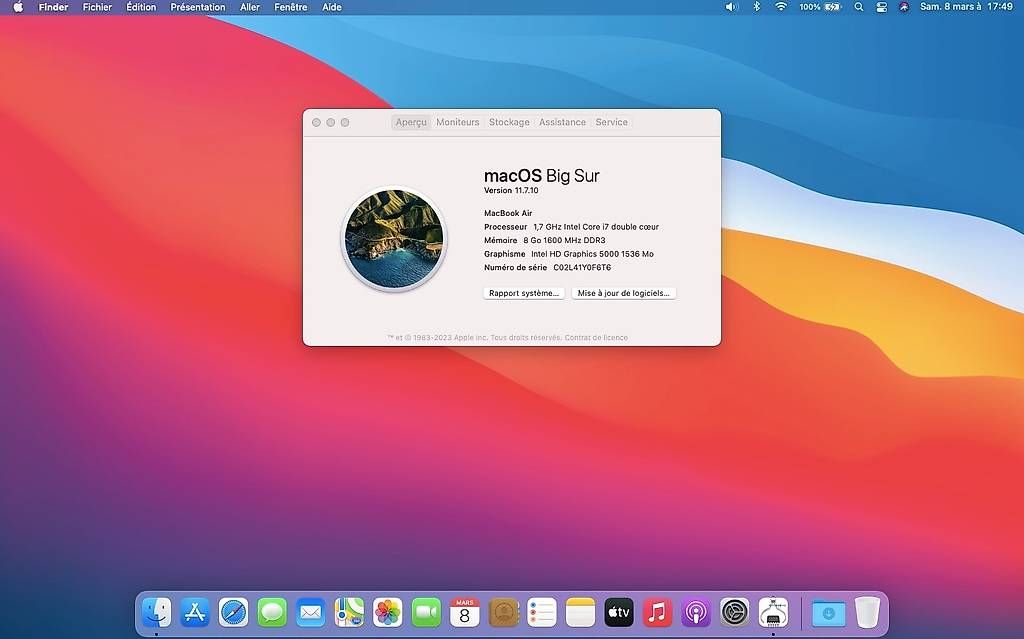The width and height of the screenshot is (1024, 639).
Task: Switch to the Service tab
Action: click(x=611, y=122)
